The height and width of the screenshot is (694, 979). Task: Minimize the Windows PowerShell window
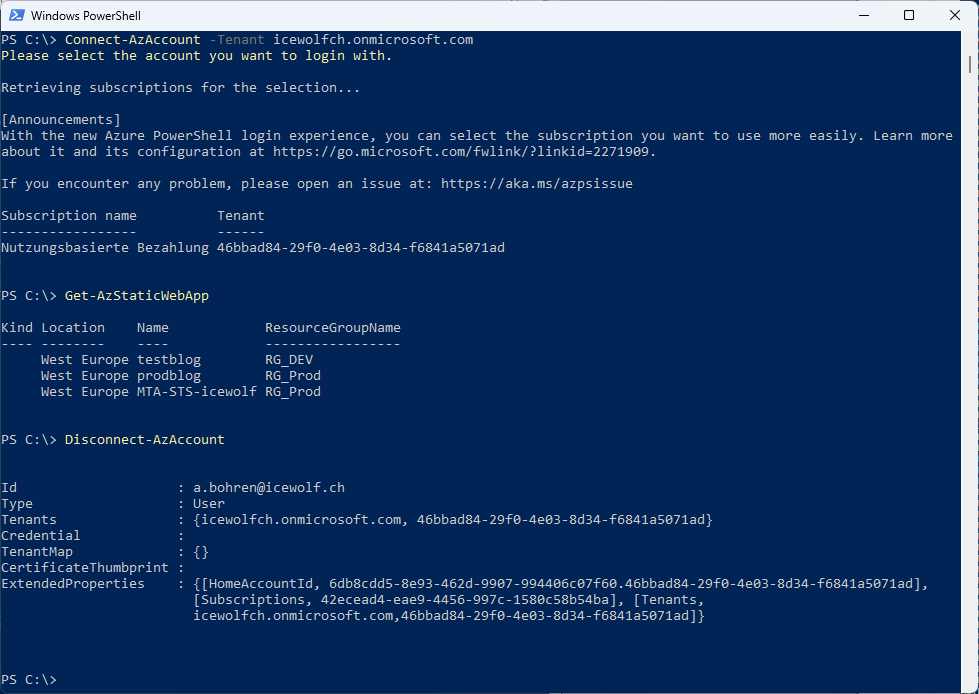pos(864,15)
